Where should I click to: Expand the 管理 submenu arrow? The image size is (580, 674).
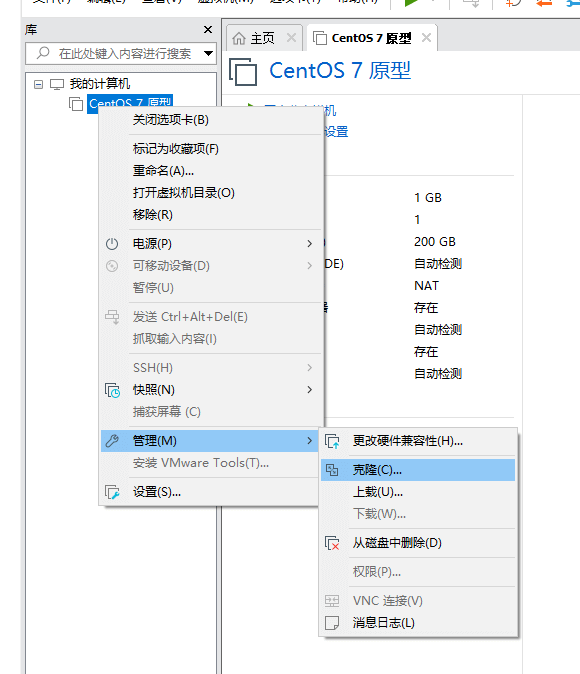pyautogui.click(x=310, y=441)
